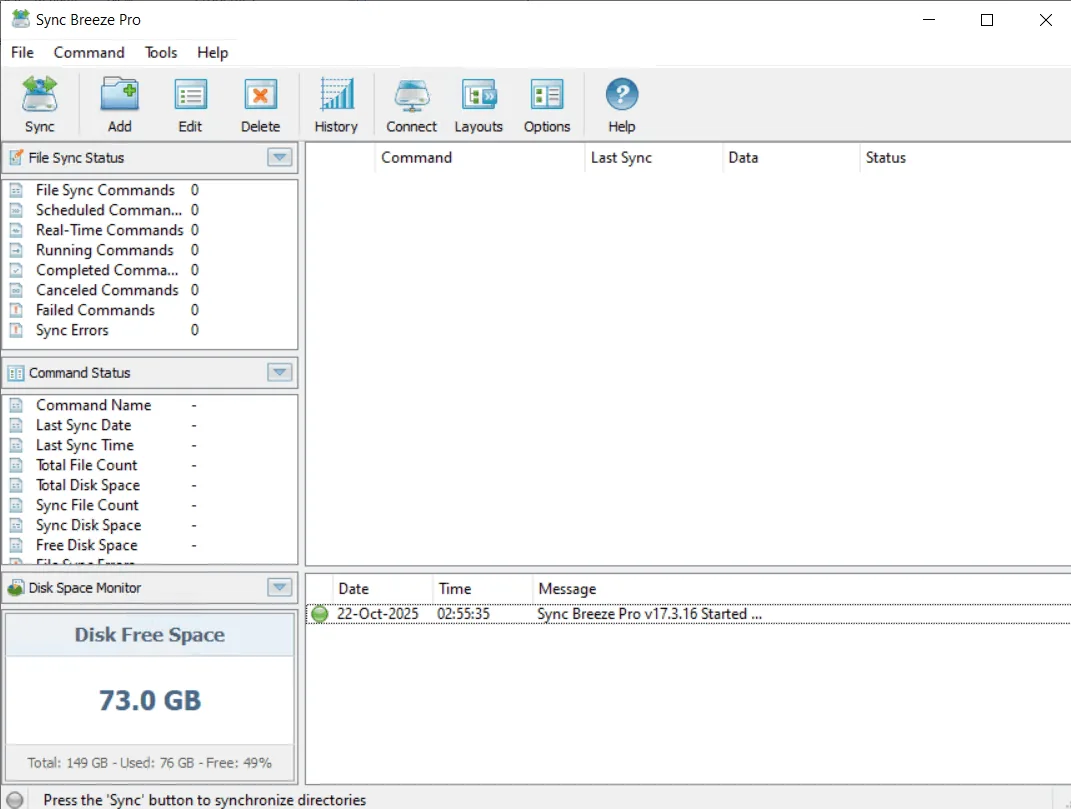
Task: Click the icon beside Command Name
Action: (16, 405)
